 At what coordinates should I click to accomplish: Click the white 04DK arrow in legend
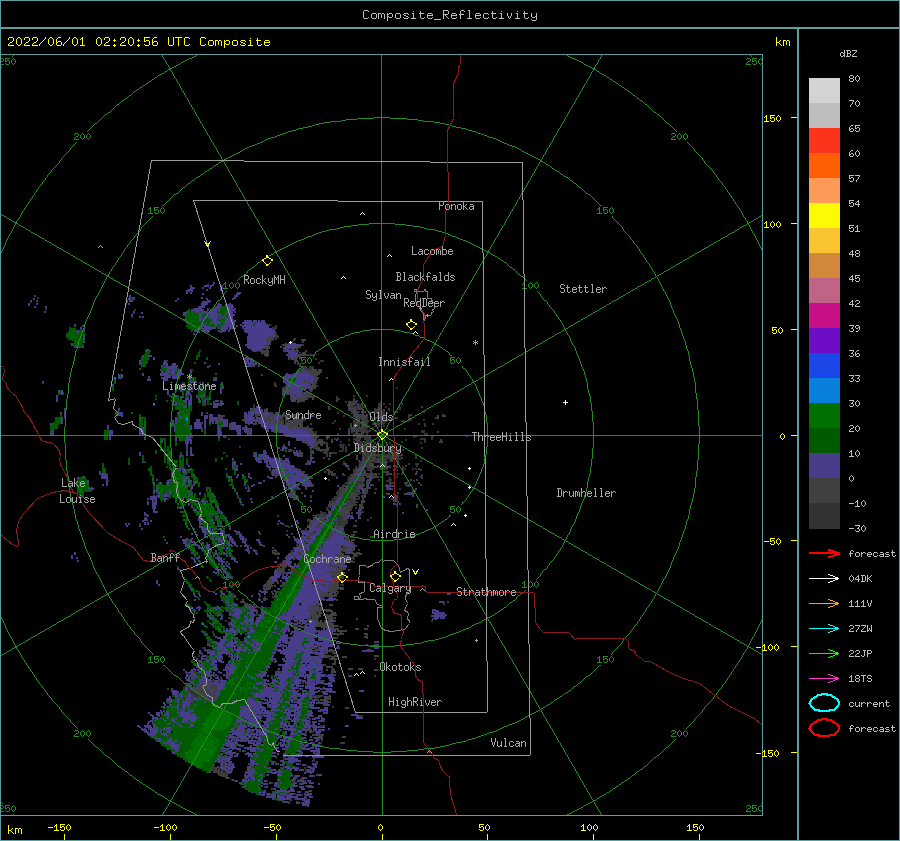click(x=824, y=578)
